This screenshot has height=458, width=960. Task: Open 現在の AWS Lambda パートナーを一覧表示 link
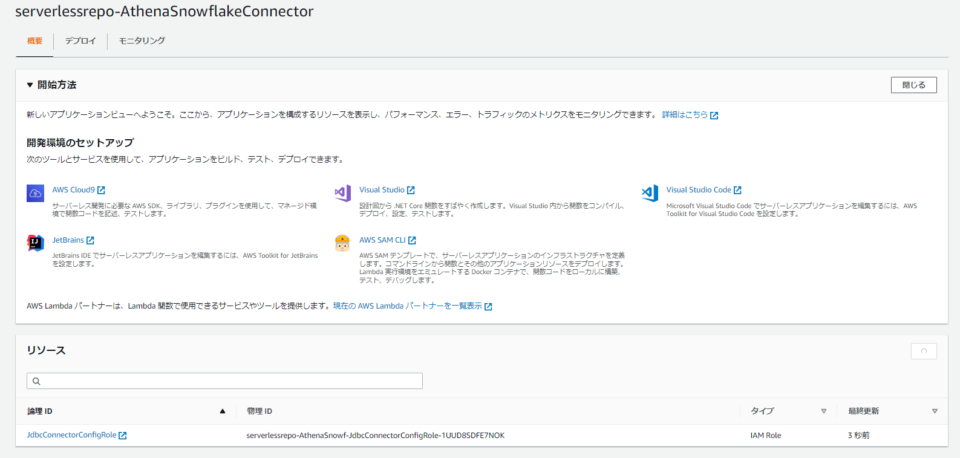point(407,306)
